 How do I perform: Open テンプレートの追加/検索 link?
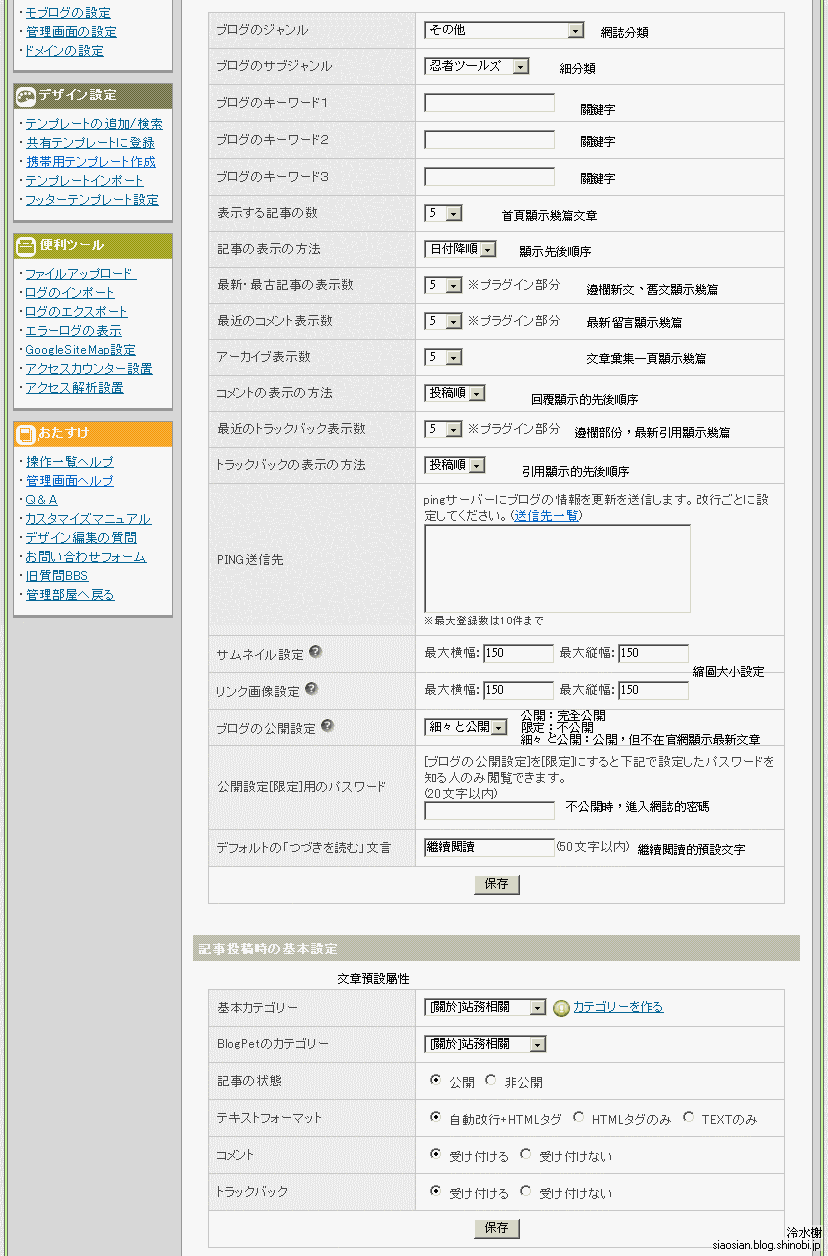(93, 124)
